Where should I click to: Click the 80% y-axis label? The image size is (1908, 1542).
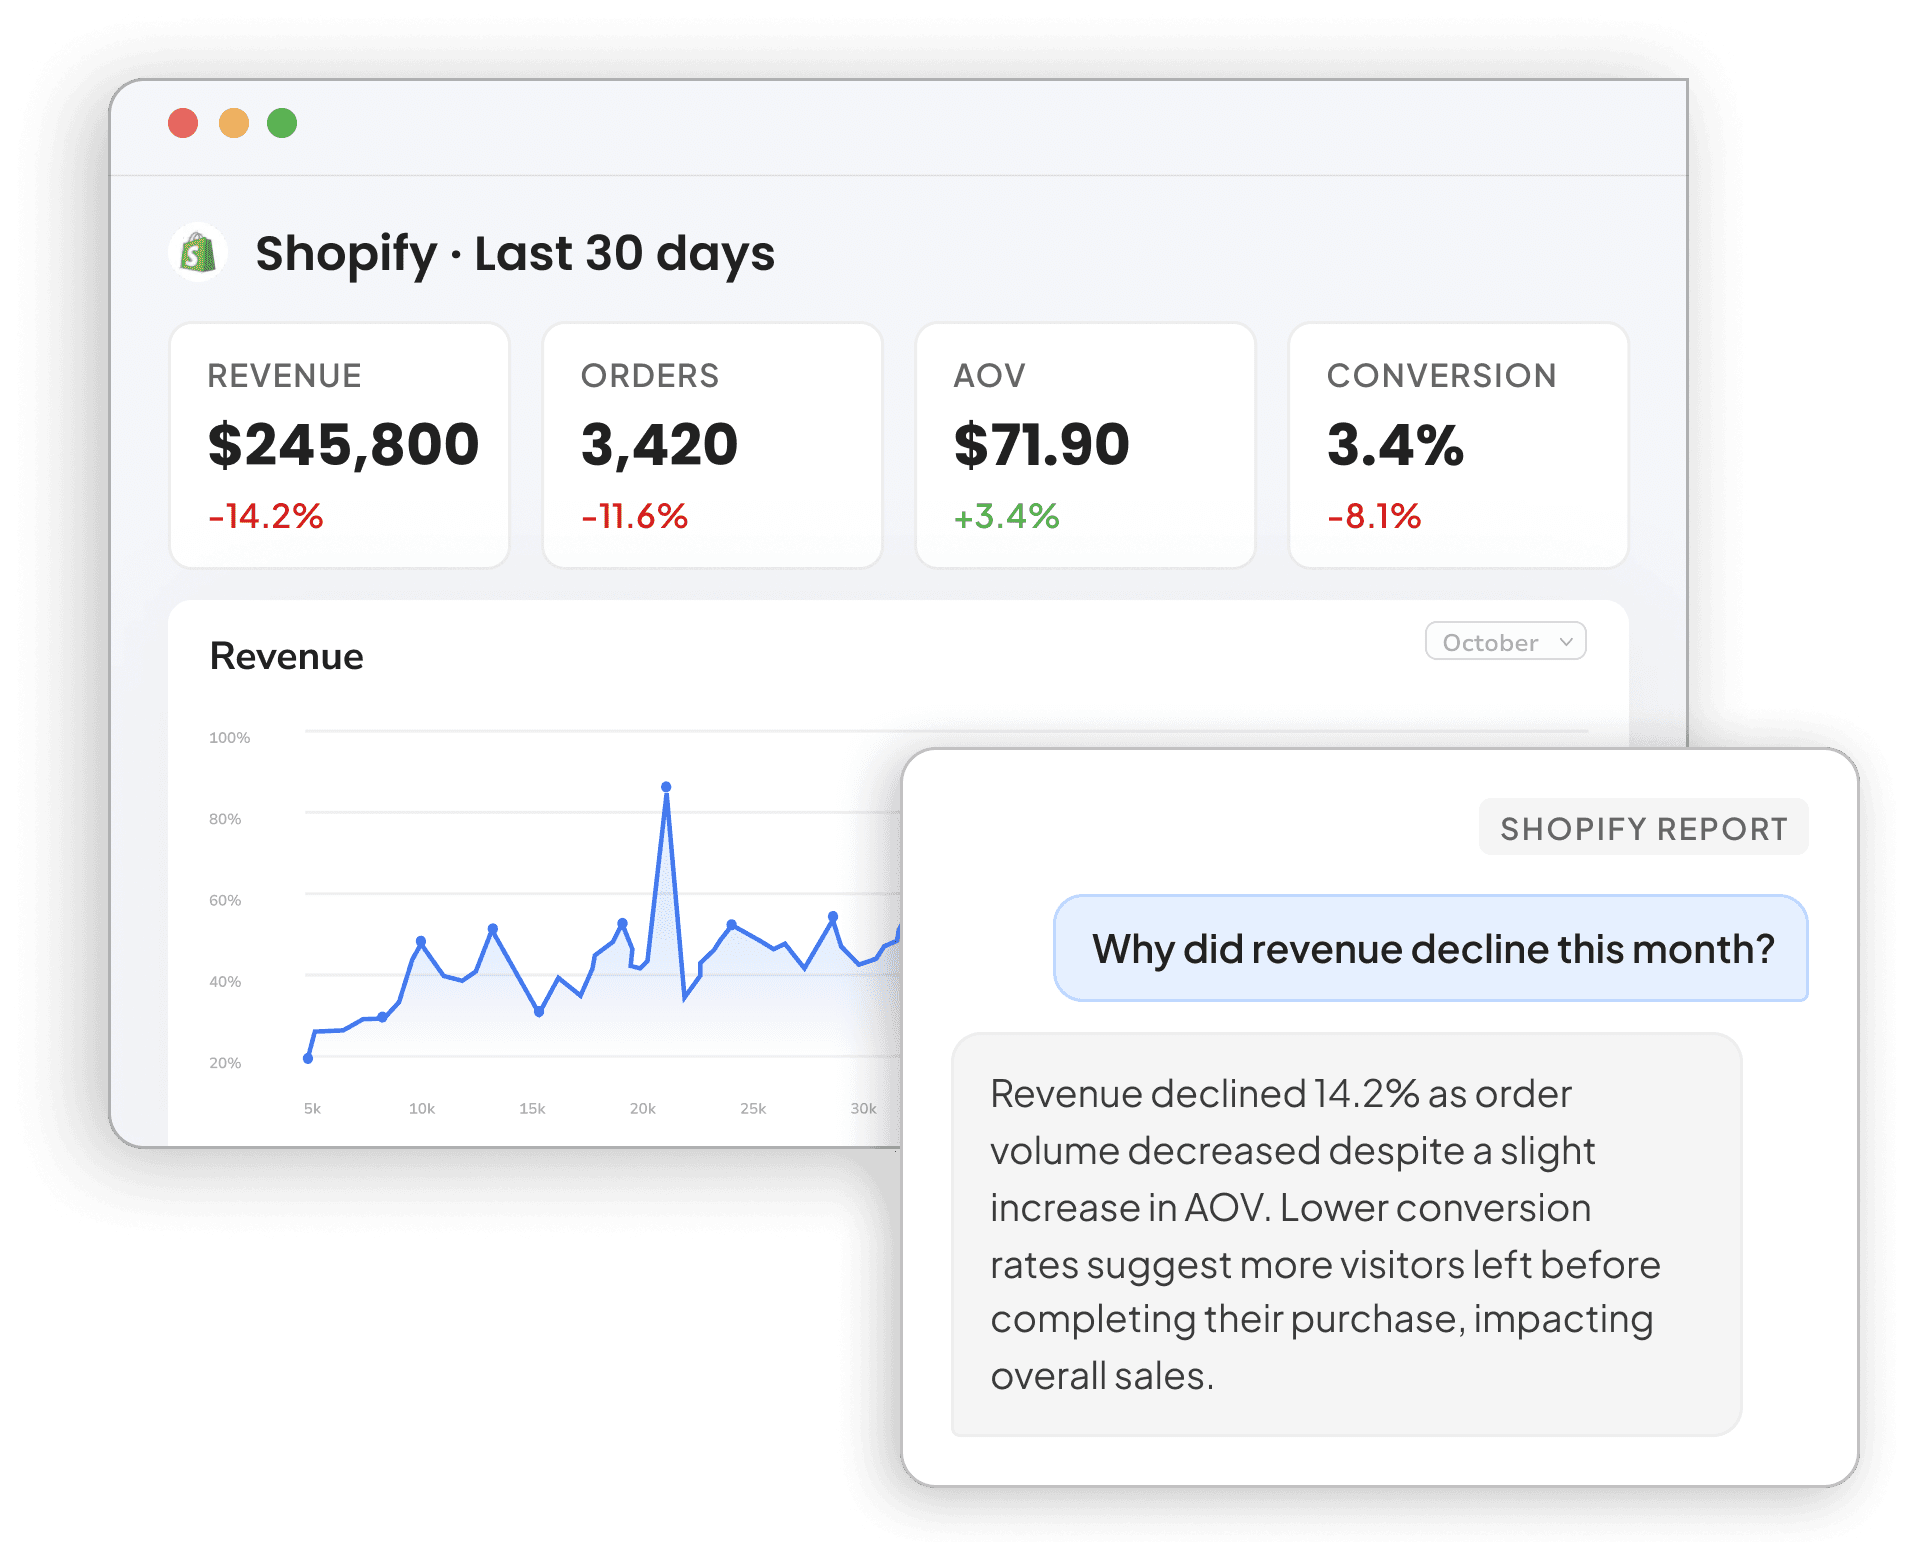(225, 818)
